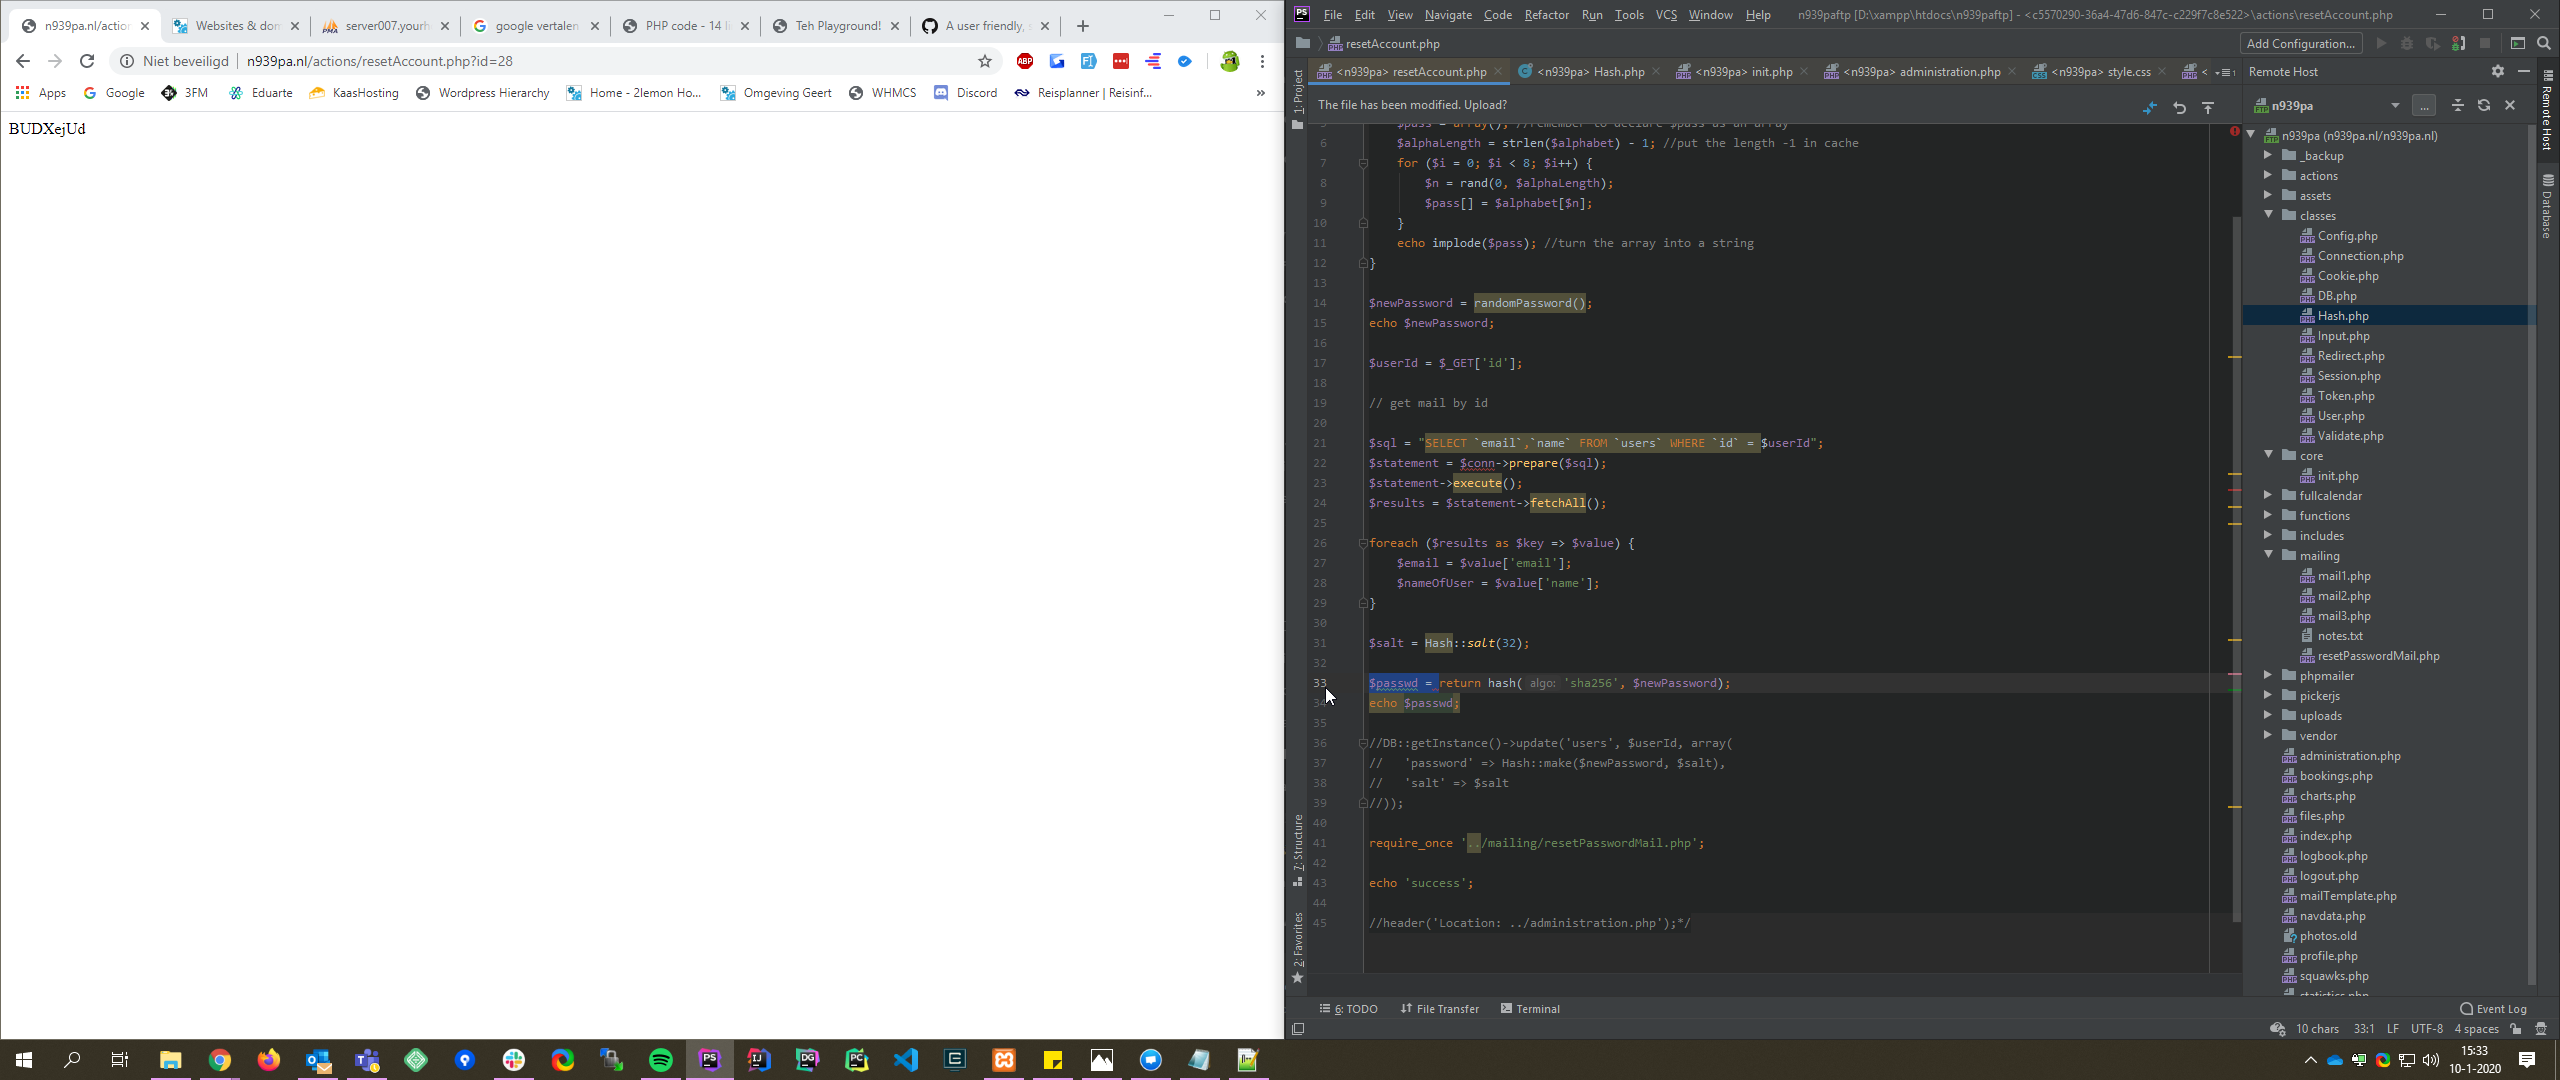
Task: Toggle Chrome bookmark star for this page
Action: click(985, 61)
